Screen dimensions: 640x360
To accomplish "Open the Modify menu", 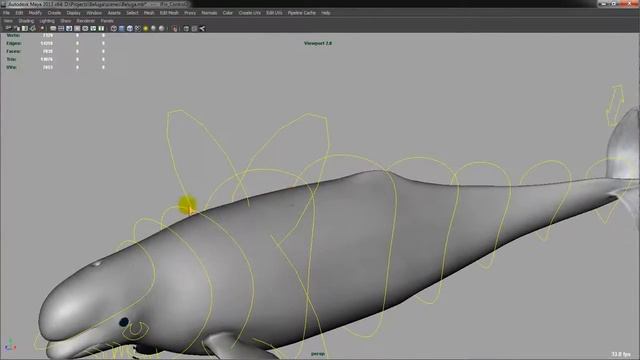I will tap(35, 13).
